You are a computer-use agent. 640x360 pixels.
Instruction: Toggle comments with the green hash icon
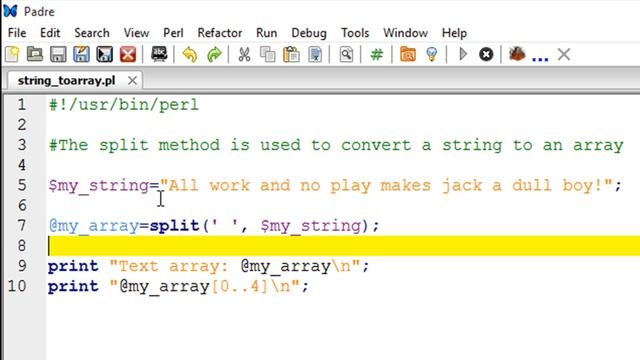[x=377, y=54]
